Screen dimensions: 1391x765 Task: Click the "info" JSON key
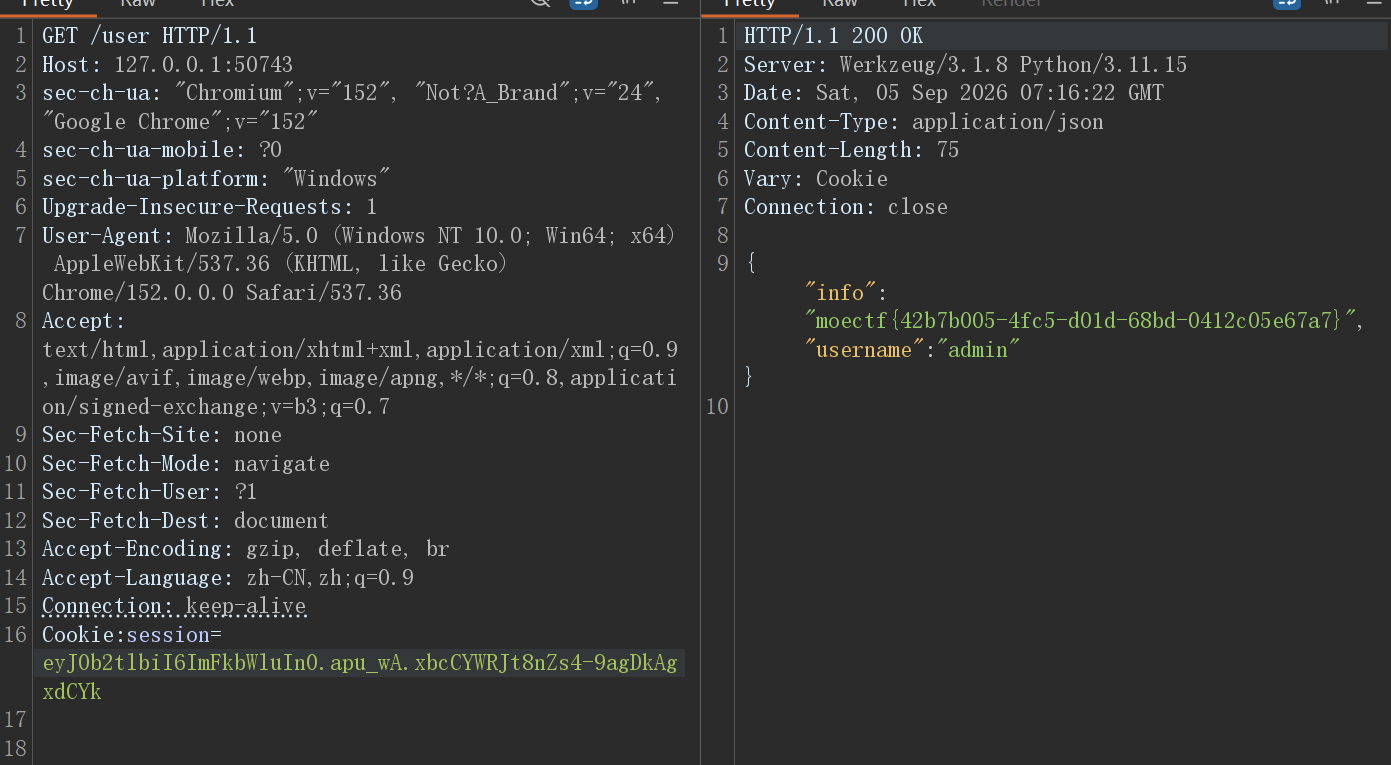click(x=840, y=293)
